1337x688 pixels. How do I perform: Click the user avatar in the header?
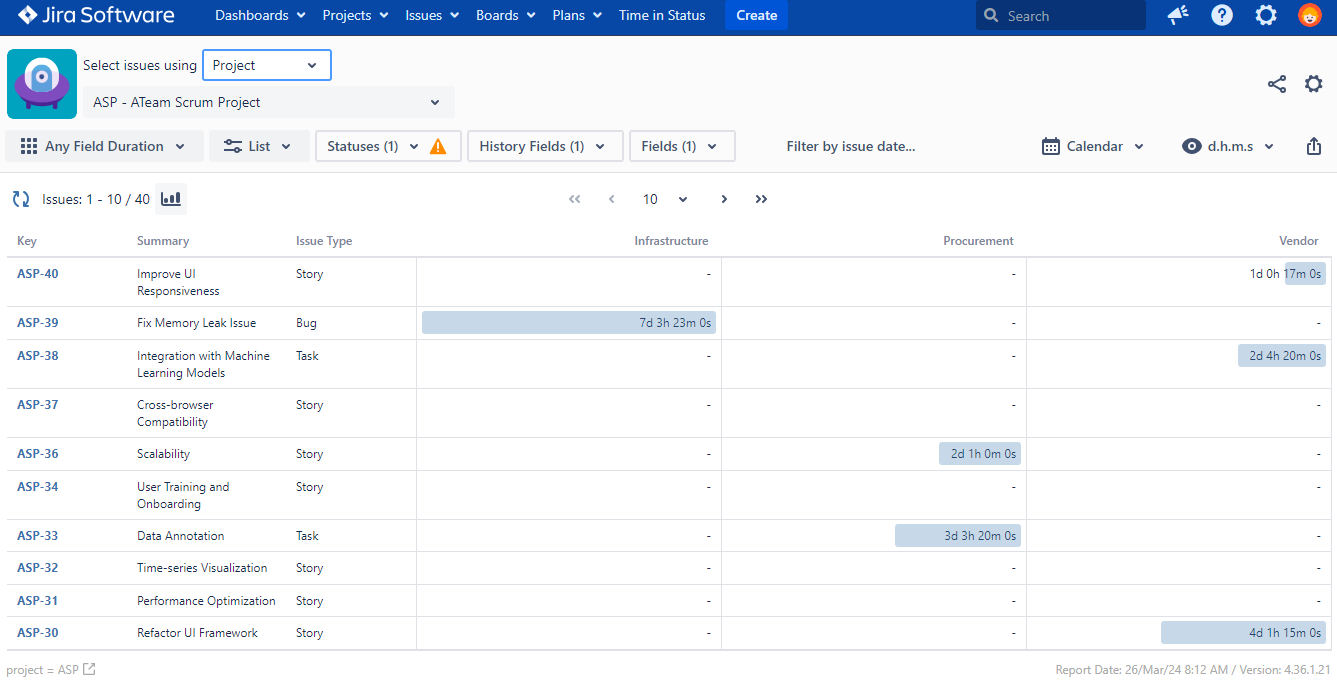pos(1309,15)
